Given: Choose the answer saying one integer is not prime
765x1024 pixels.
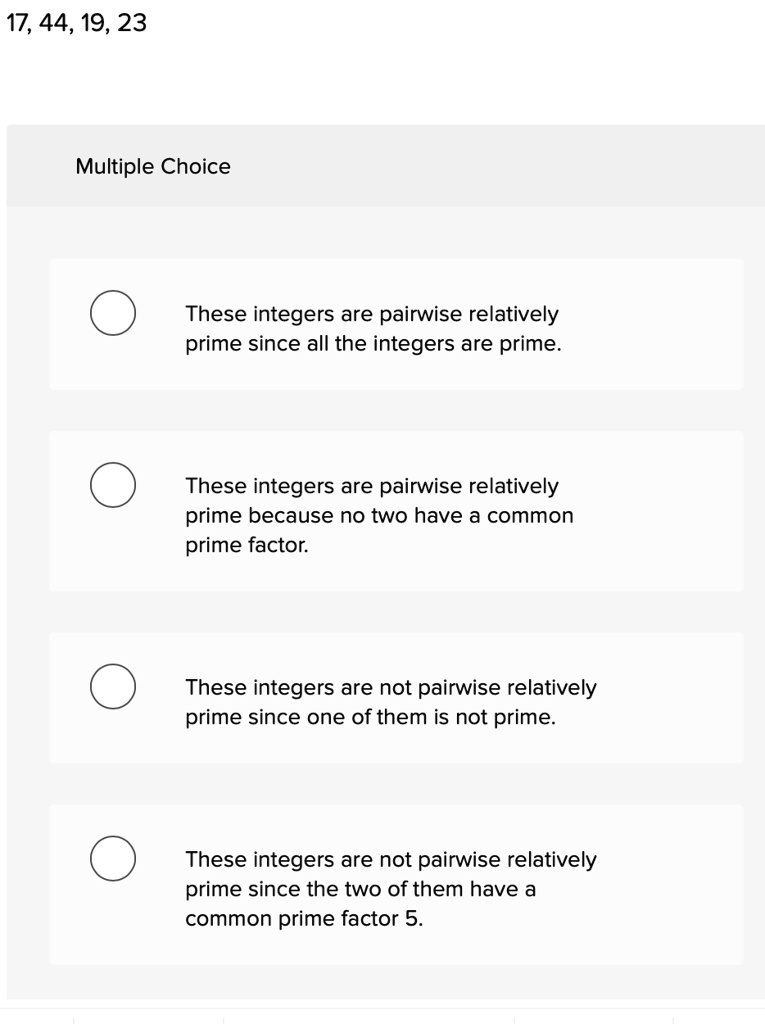Looking at the screenshot, I should click(390, 701).
